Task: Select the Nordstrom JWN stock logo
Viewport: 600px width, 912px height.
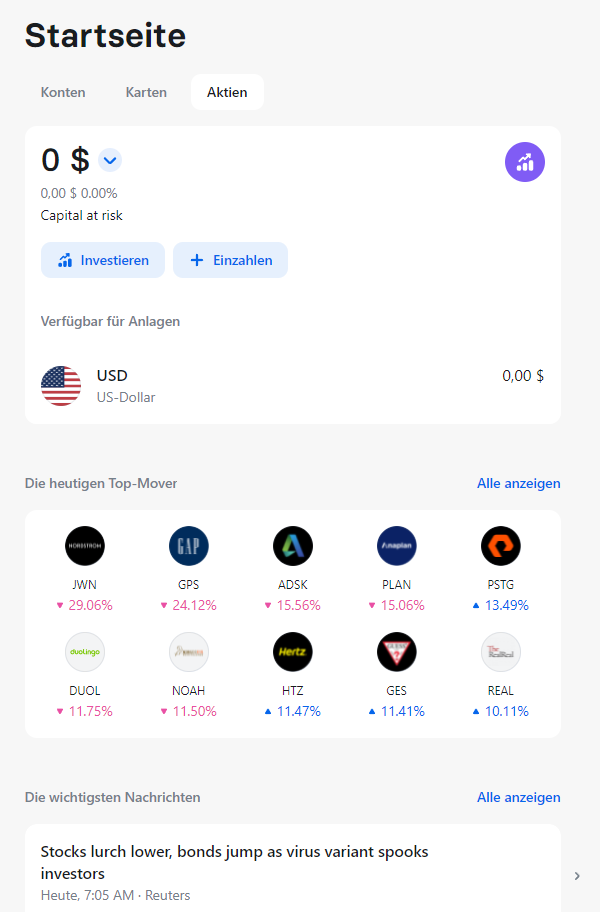Action: point(85,546)
